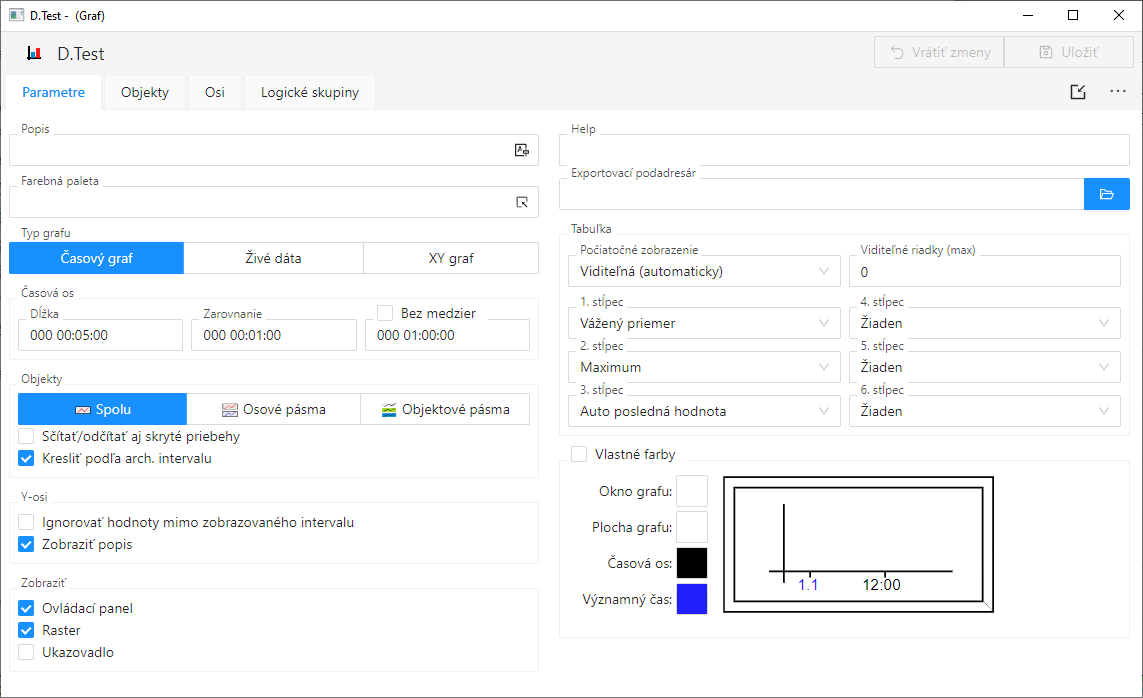Select the XY graf type button
This screenshot has height=698, width=1143.
coord(450,258)
